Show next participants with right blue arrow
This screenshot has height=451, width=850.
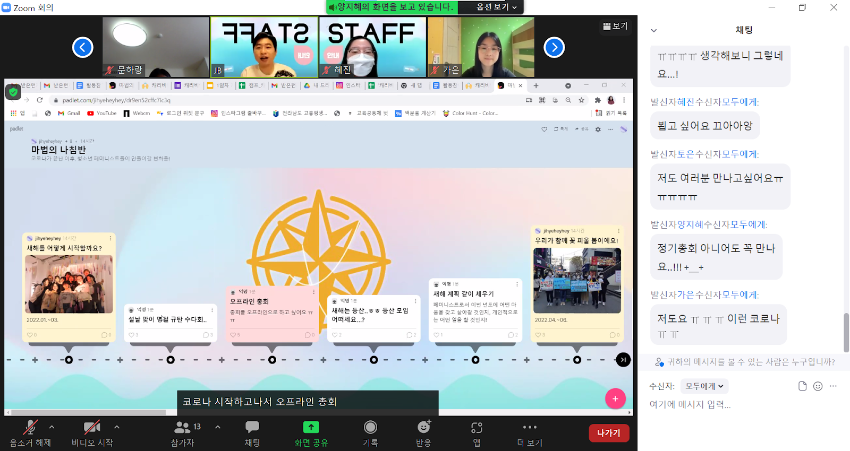554,47
